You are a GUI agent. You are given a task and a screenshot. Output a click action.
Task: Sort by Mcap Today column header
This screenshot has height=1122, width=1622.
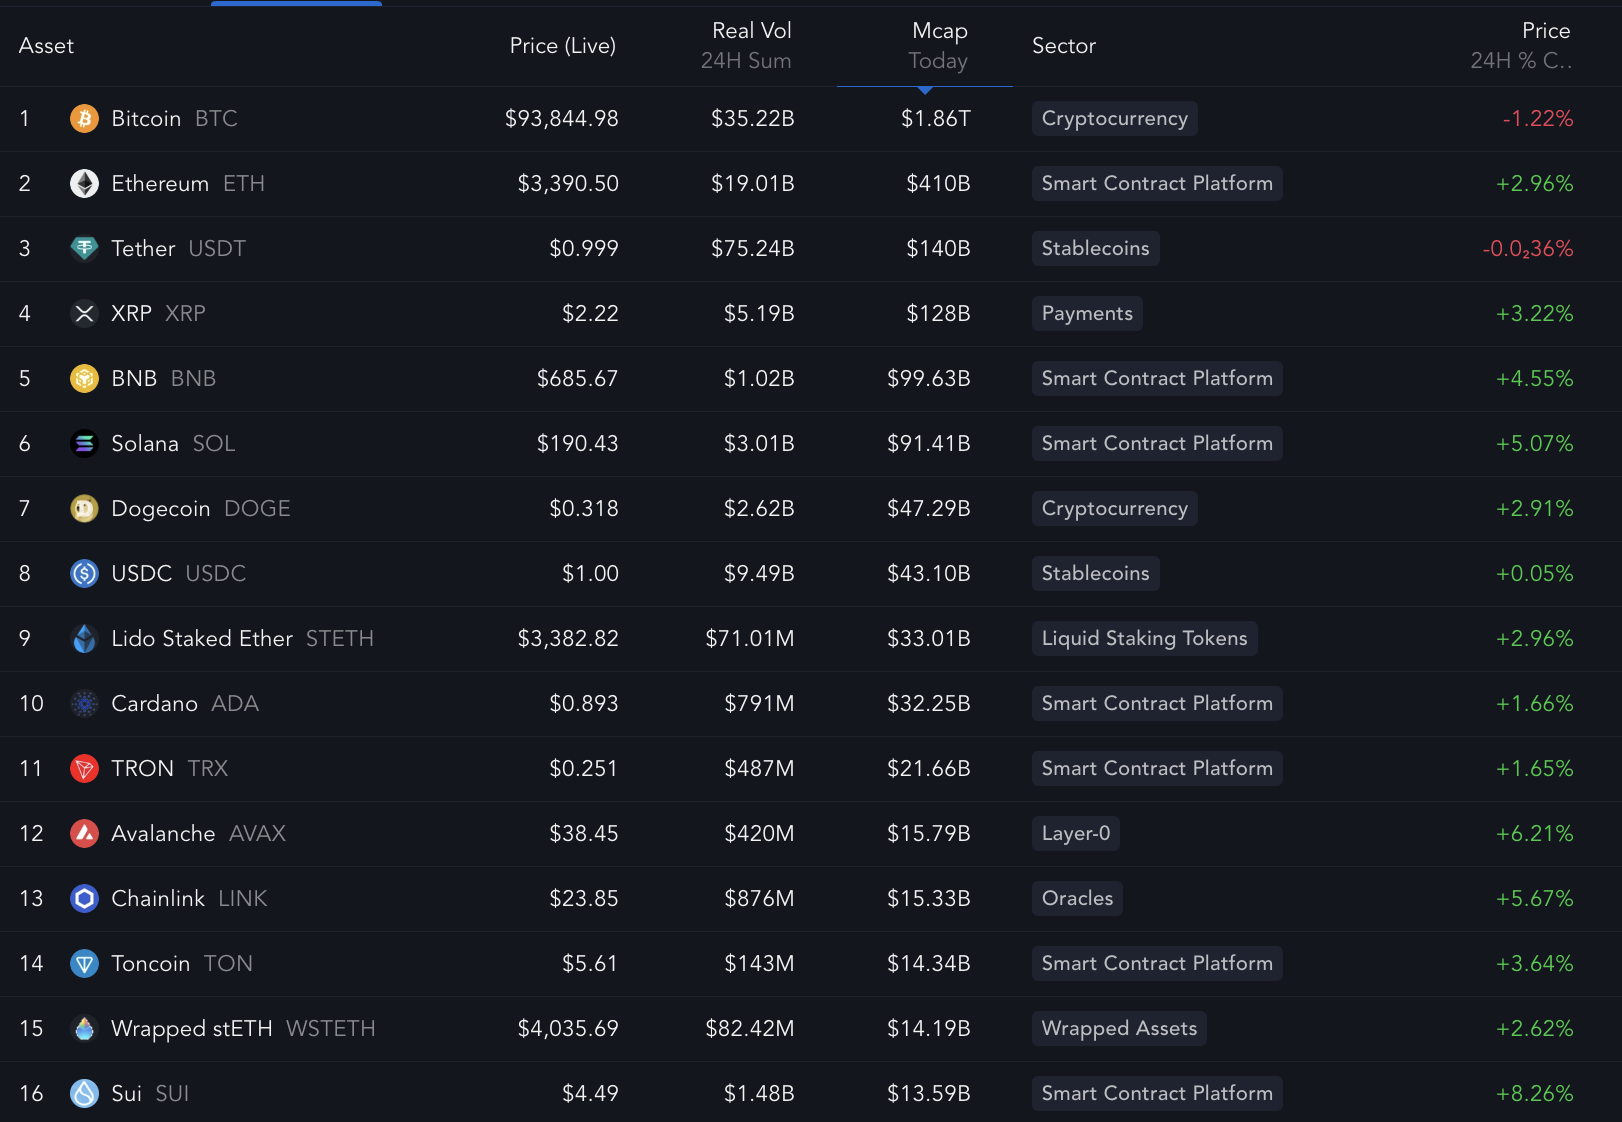(x=938, y=46)
